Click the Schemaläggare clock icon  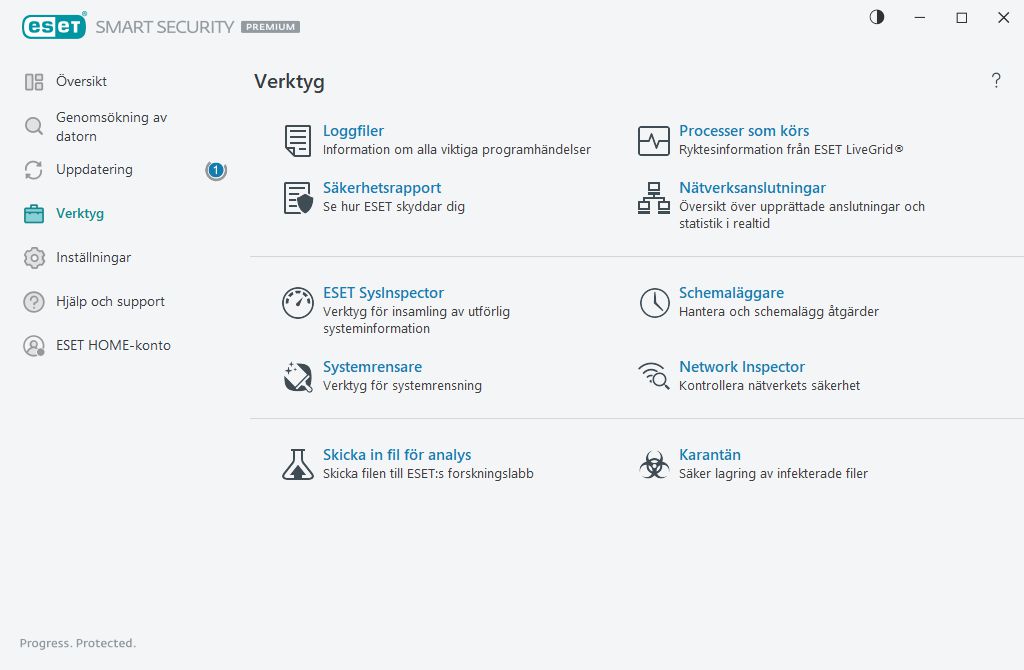click(654, 303)
